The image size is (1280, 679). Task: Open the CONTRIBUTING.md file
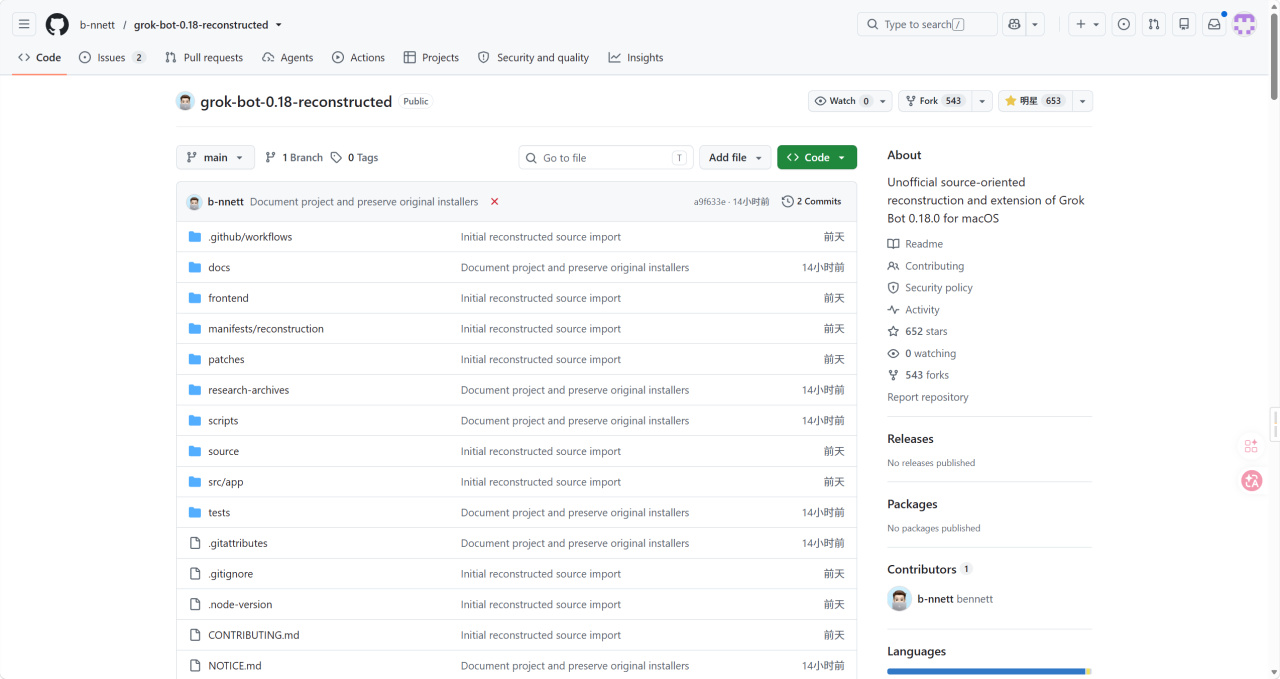254,635
